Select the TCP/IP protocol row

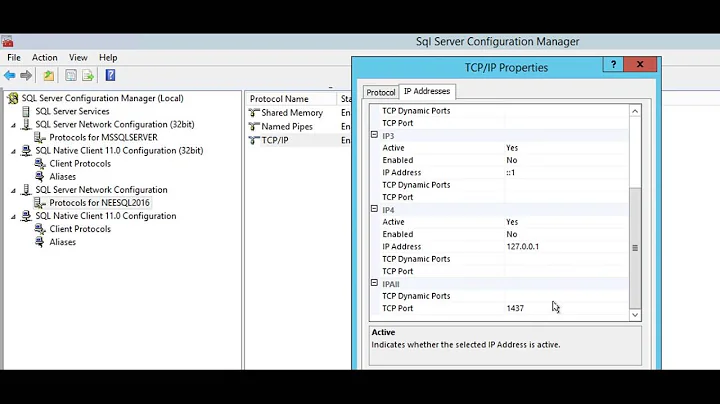[x=275, y=140]
